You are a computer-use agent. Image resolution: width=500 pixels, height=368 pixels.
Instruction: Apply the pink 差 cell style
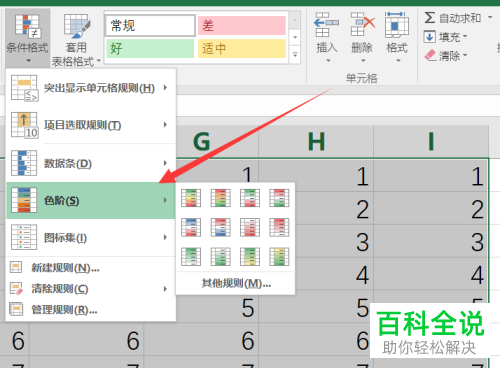(x=242, y=25)
